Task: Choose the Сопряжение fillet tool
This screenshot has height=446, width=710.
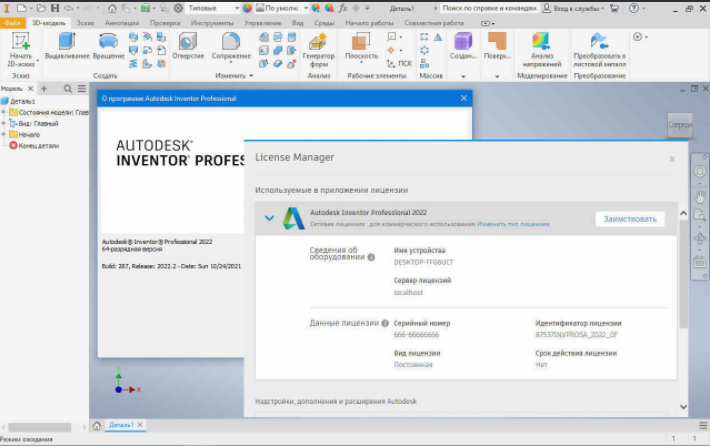Action: (231, 46)
